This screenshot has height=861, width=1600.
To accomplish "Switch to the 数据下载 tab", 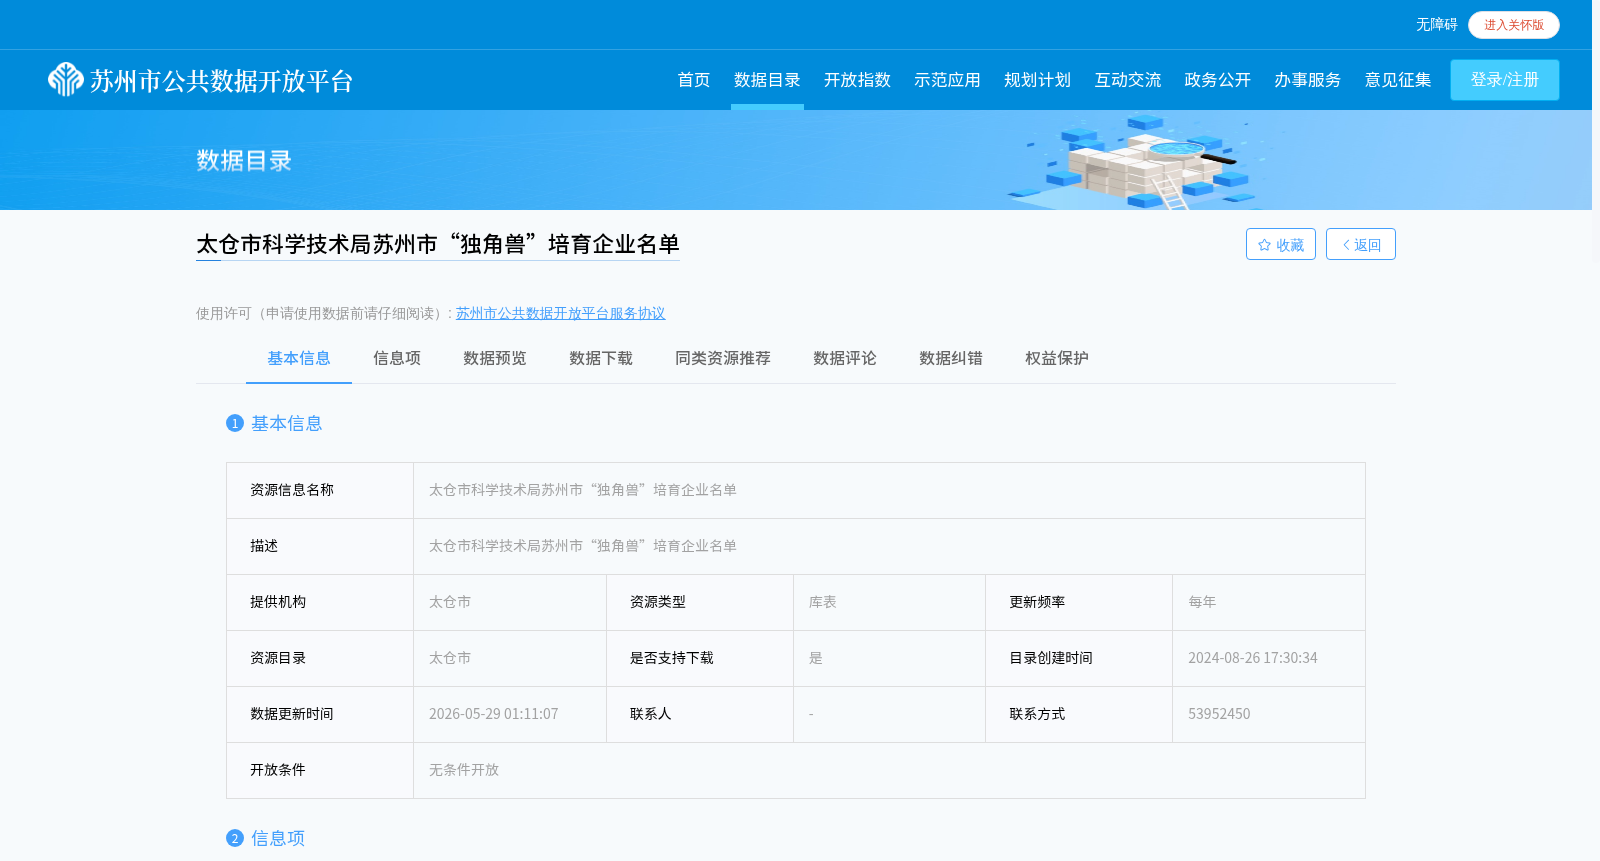I will pos(601,358).
